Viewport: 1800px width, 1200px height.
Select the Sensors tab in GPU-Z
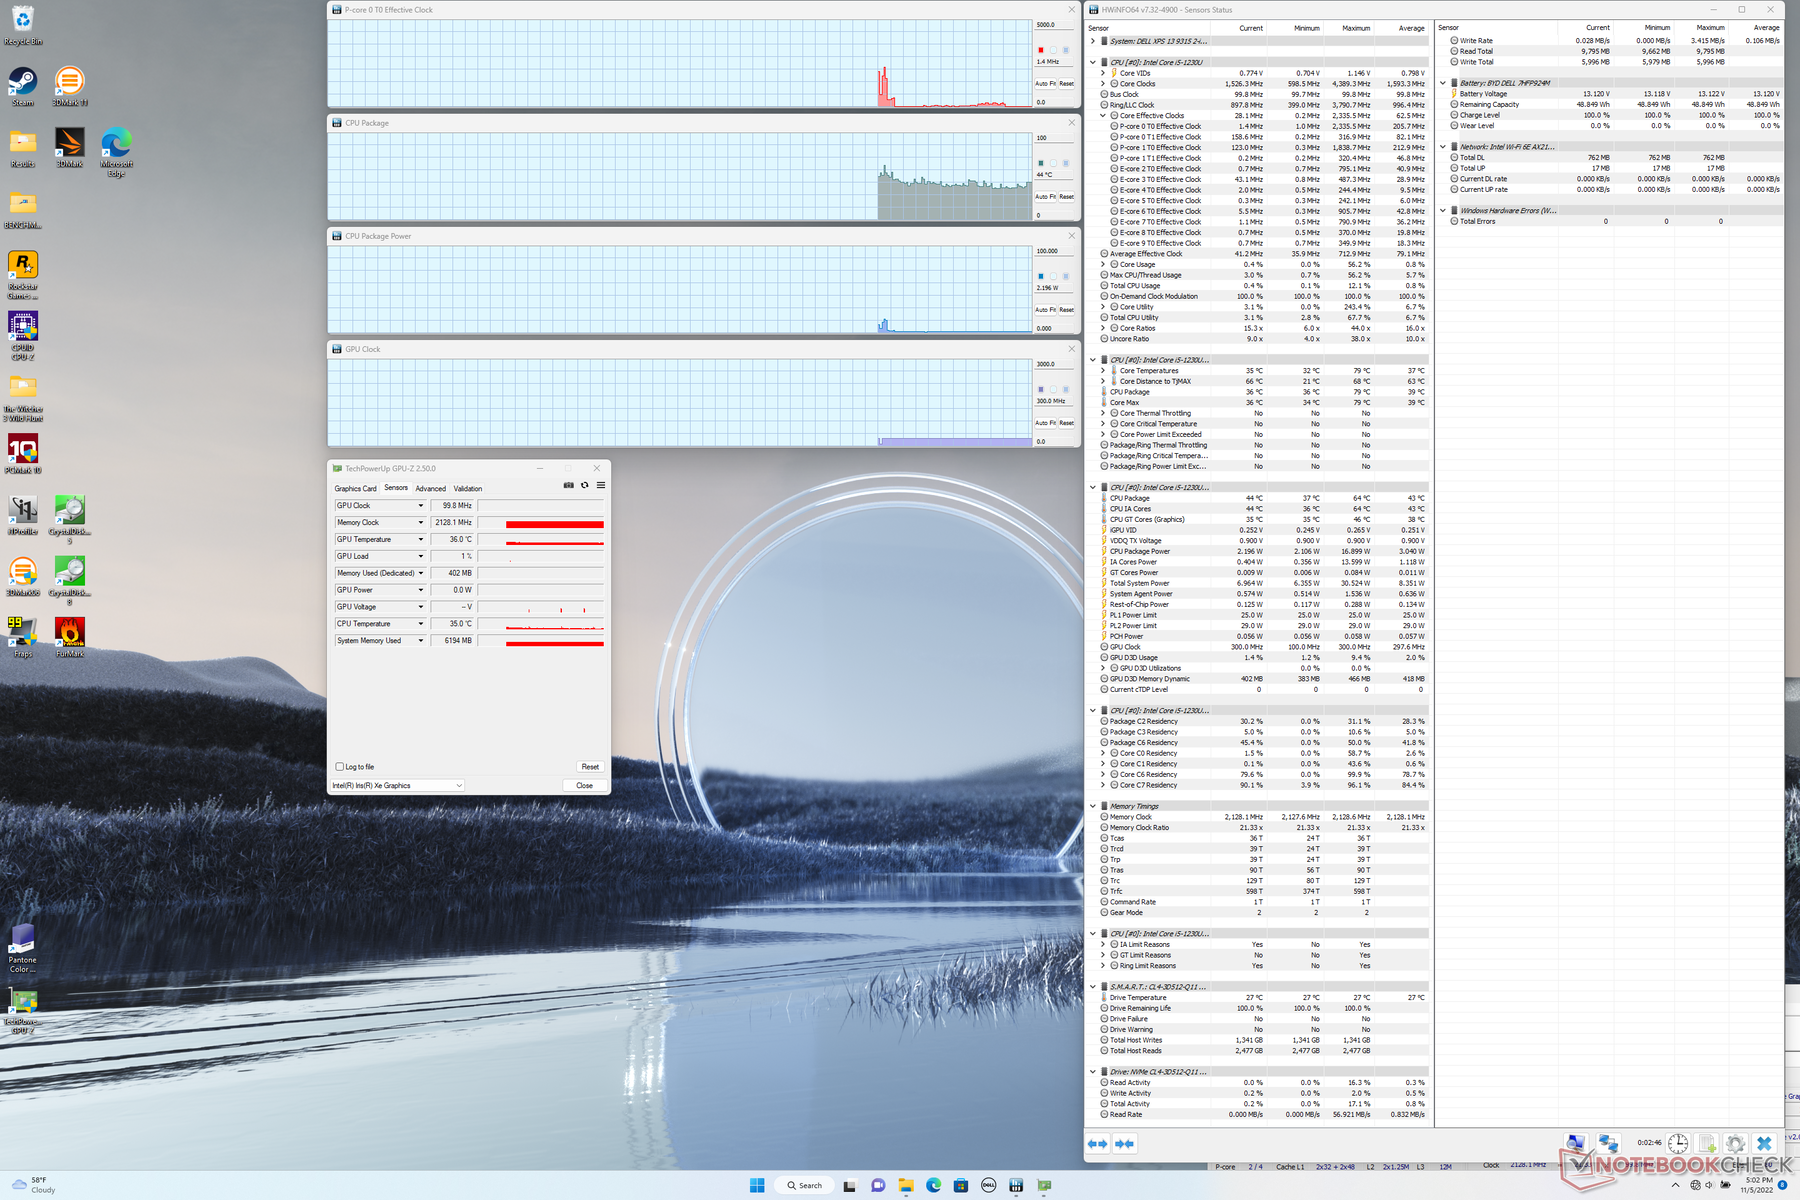tap(396, 488)
